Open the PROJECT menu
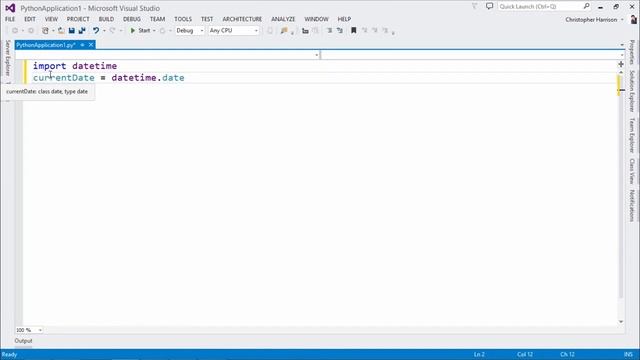This screenshot has width=640, height=360. coord(78,19)
